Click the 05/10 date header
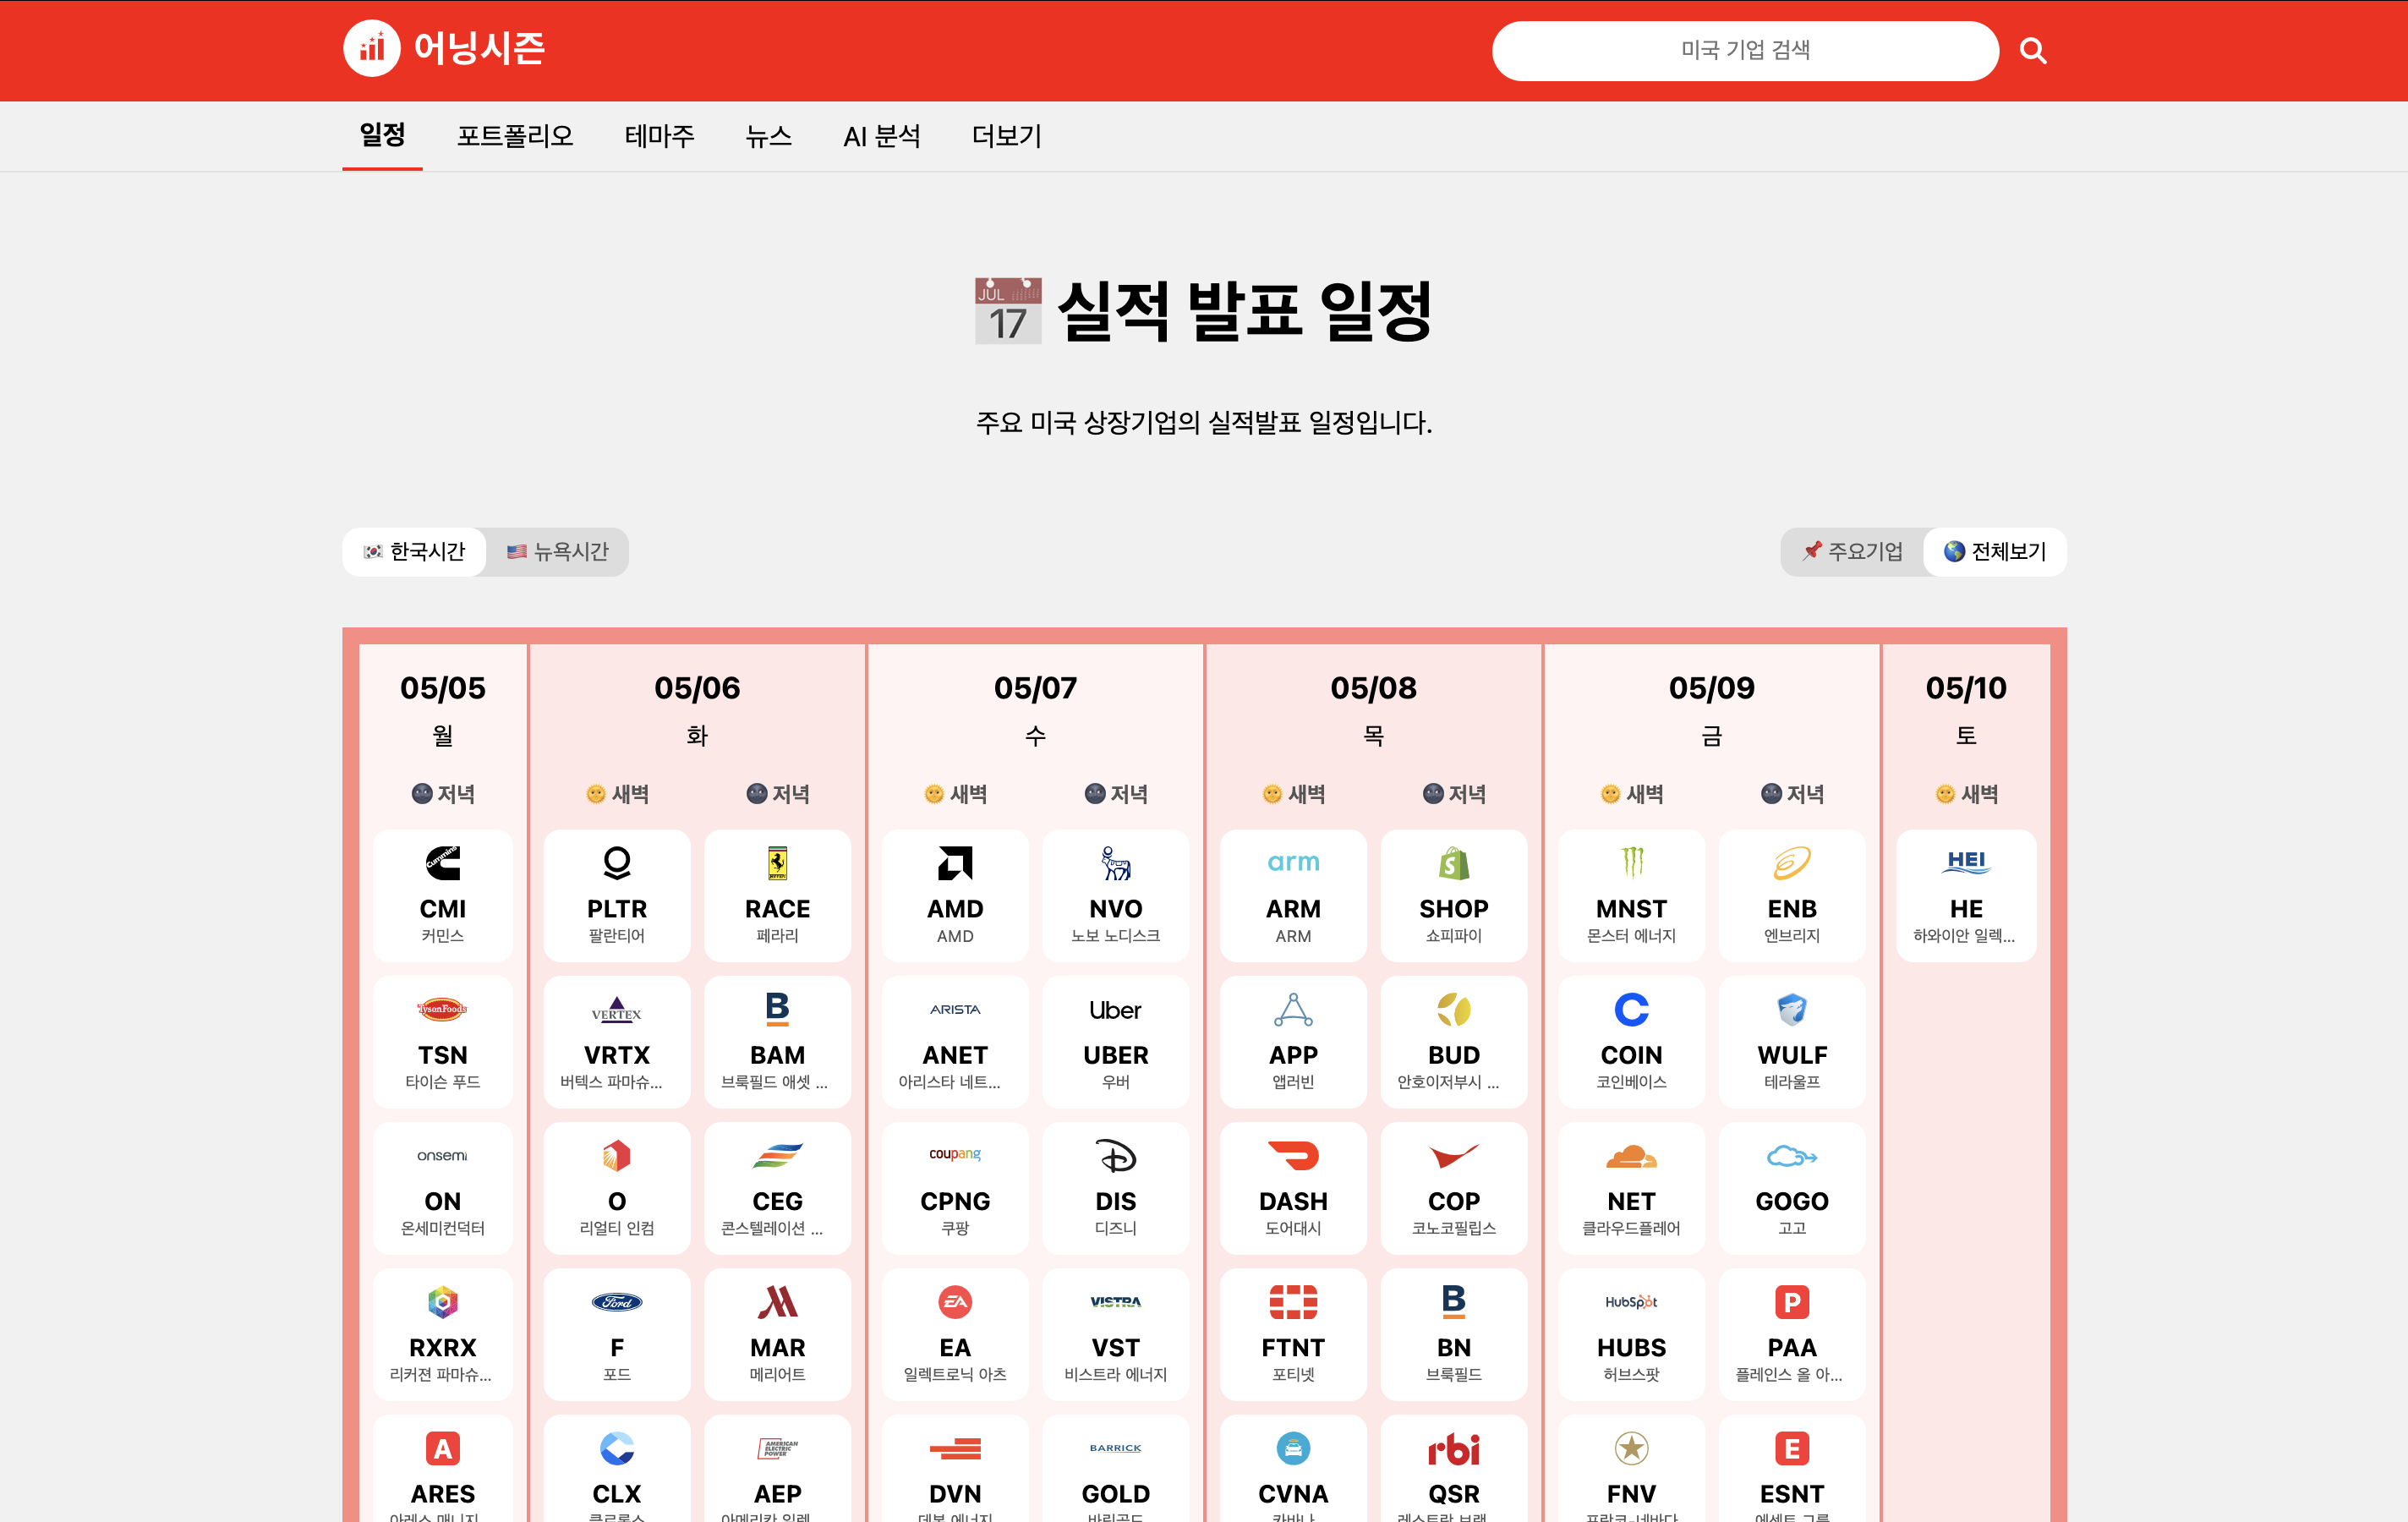Image resolution: width=2408 pixels, height=1522 pixels. [1966, 688]
